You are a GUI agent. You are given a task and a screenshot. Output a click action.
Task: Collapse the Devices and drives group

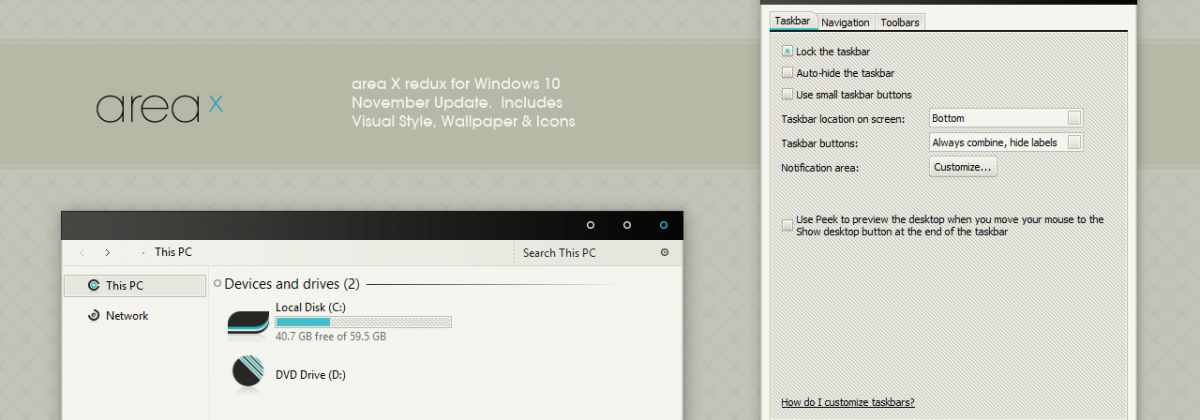coord(218,284)
